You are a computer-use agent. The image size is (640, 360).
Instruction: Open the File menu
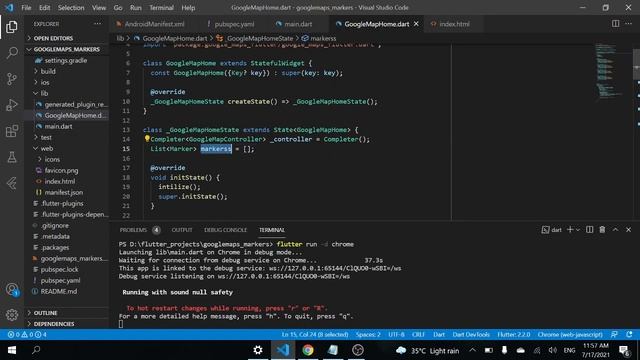[x=26, y=7]
